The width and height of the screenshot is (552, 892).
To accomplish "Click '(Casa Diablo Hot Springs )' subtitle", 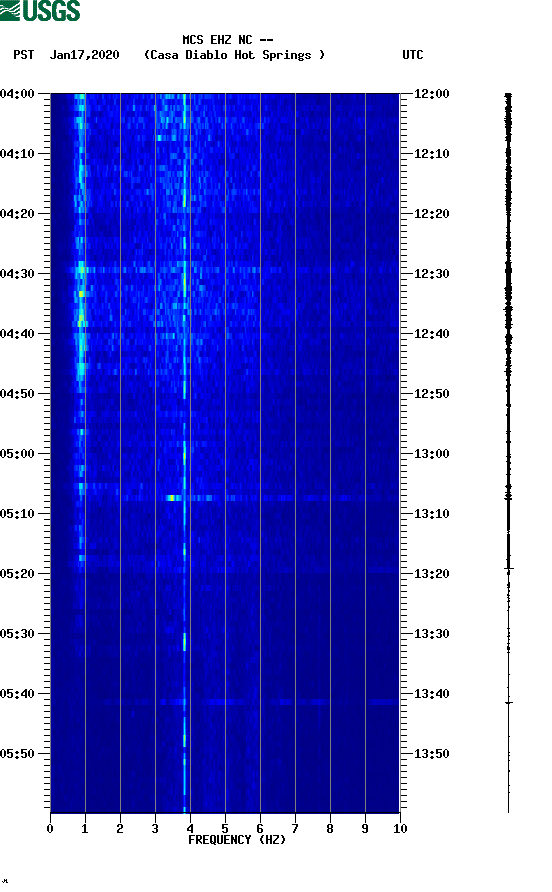I will point(234,55).
